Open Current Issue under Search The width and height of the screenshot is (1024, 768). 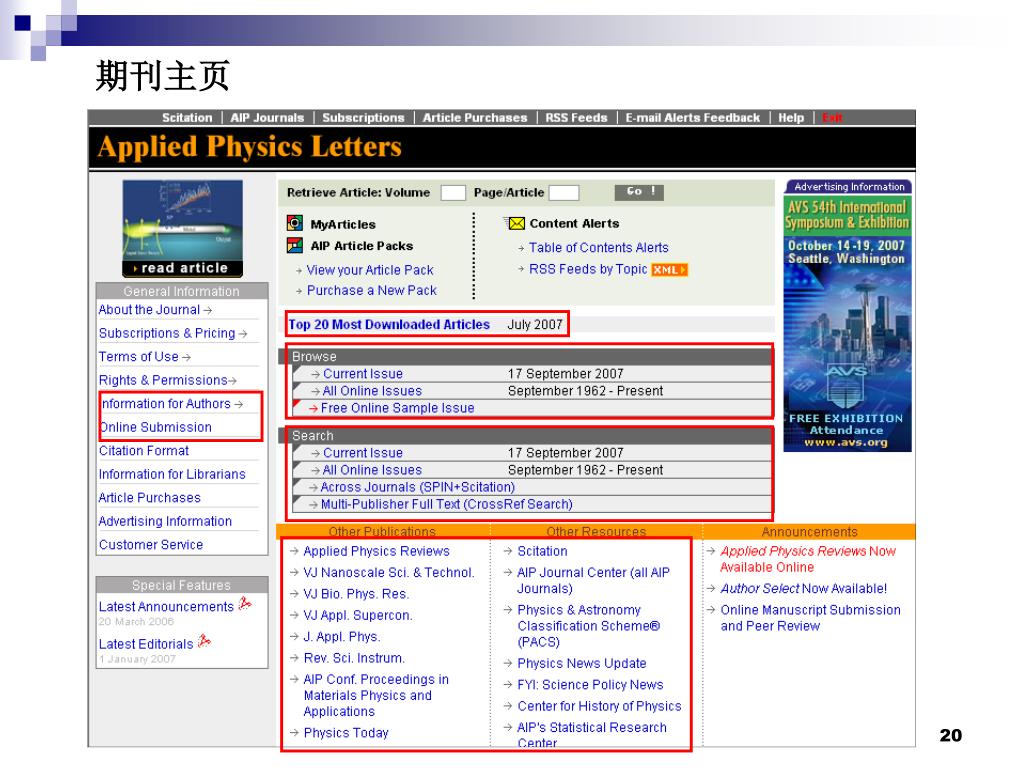click(x=362, y=453)
